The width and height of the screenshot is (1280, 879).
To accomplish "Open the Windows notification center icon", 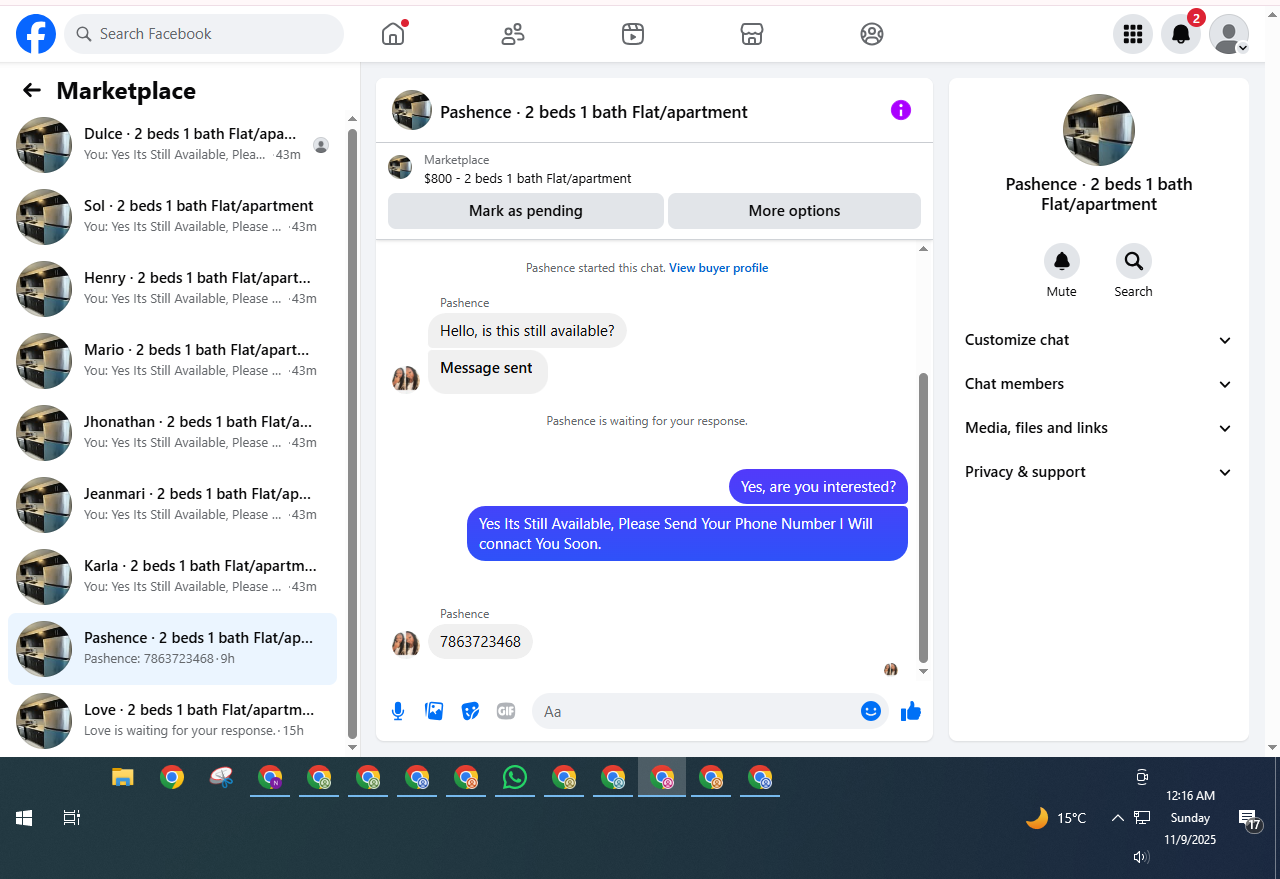I will pos(1249,821).
